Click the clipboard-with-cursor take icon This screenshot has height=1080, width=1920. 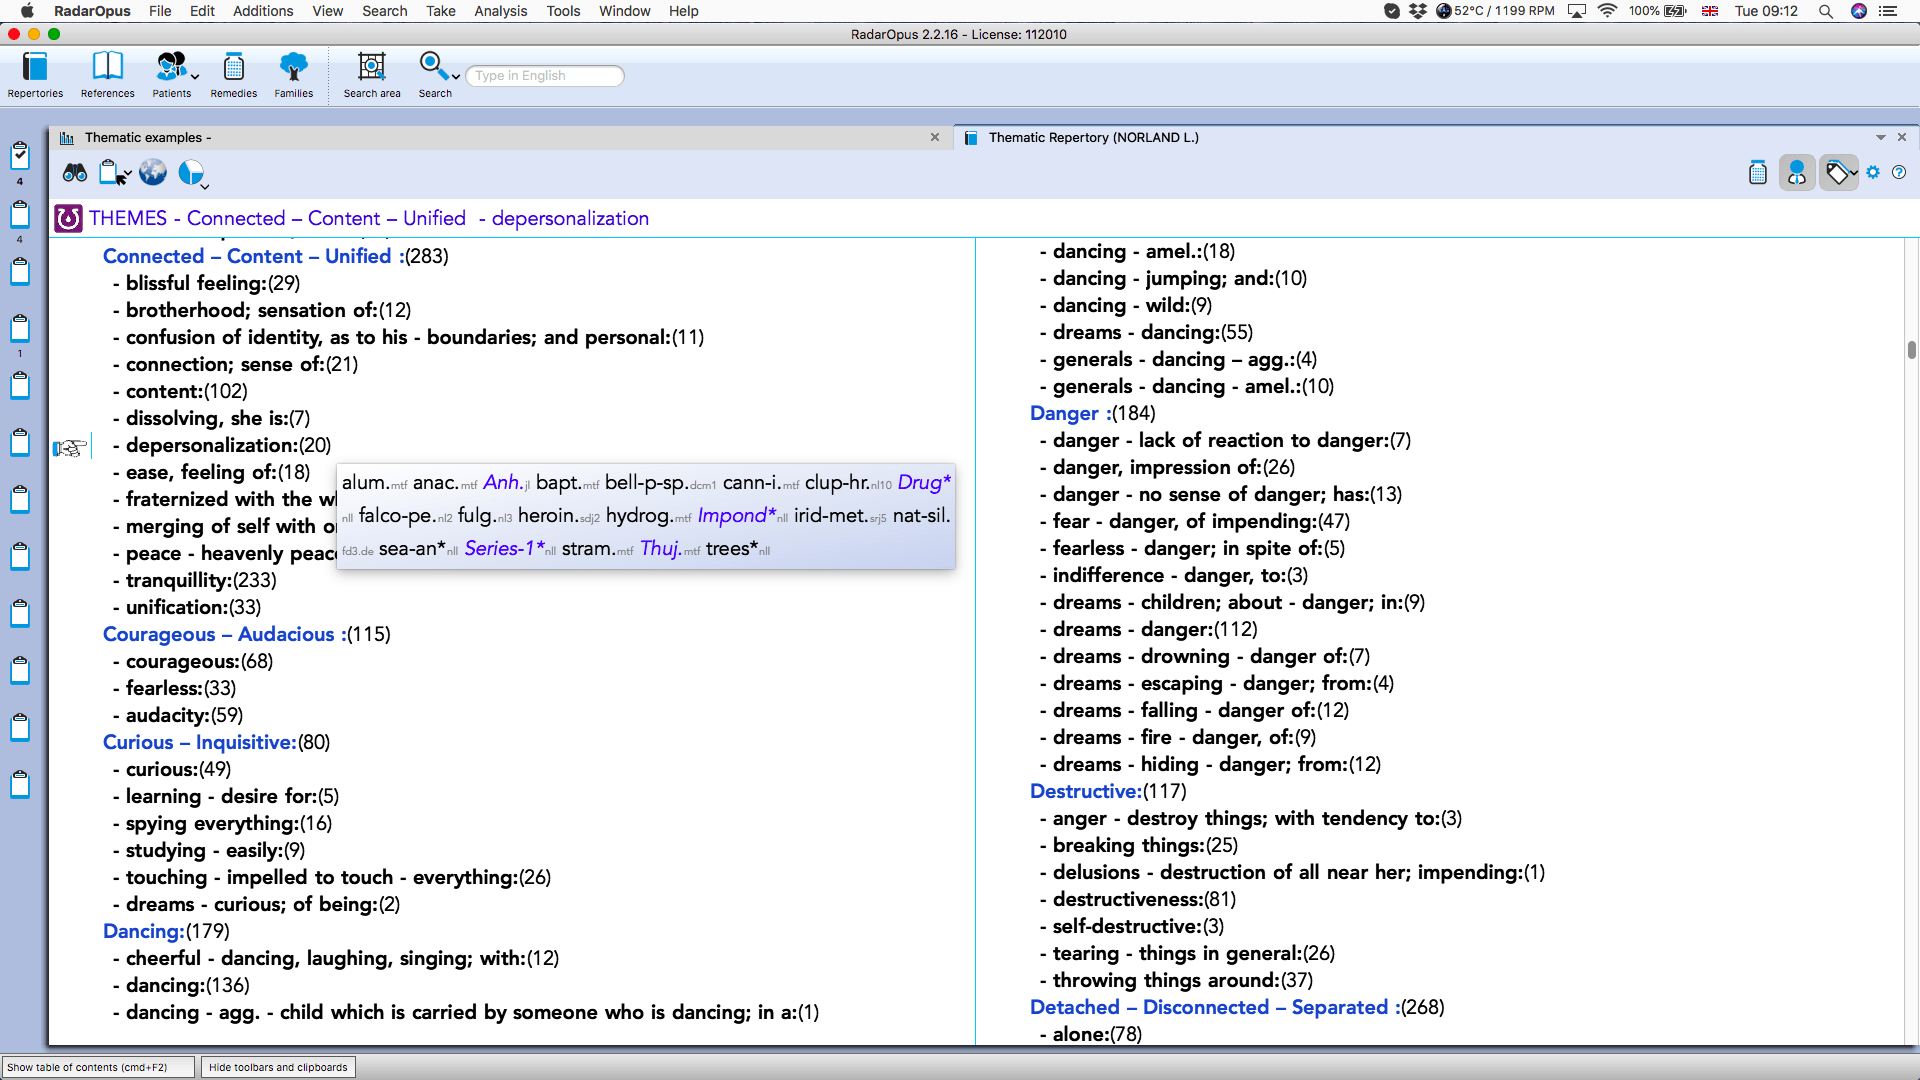tap(111, 173)
